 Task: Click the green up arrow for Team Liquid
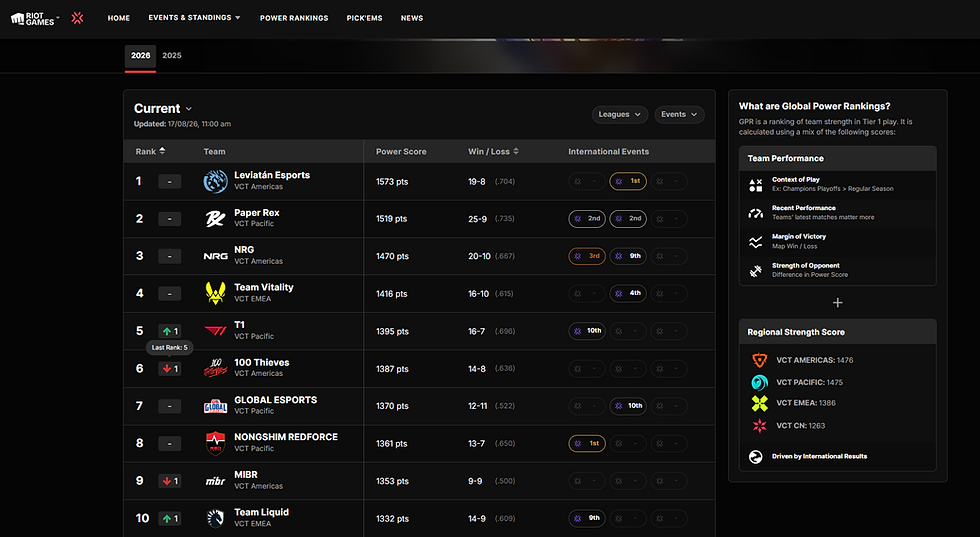(x=167, y=518)
